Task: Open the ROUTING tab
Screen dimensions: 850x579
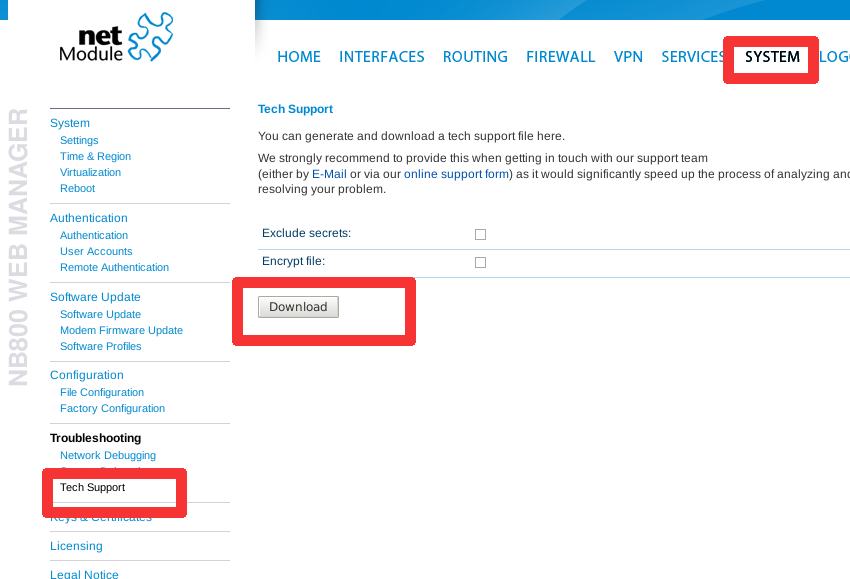Action: click(475, 57)
